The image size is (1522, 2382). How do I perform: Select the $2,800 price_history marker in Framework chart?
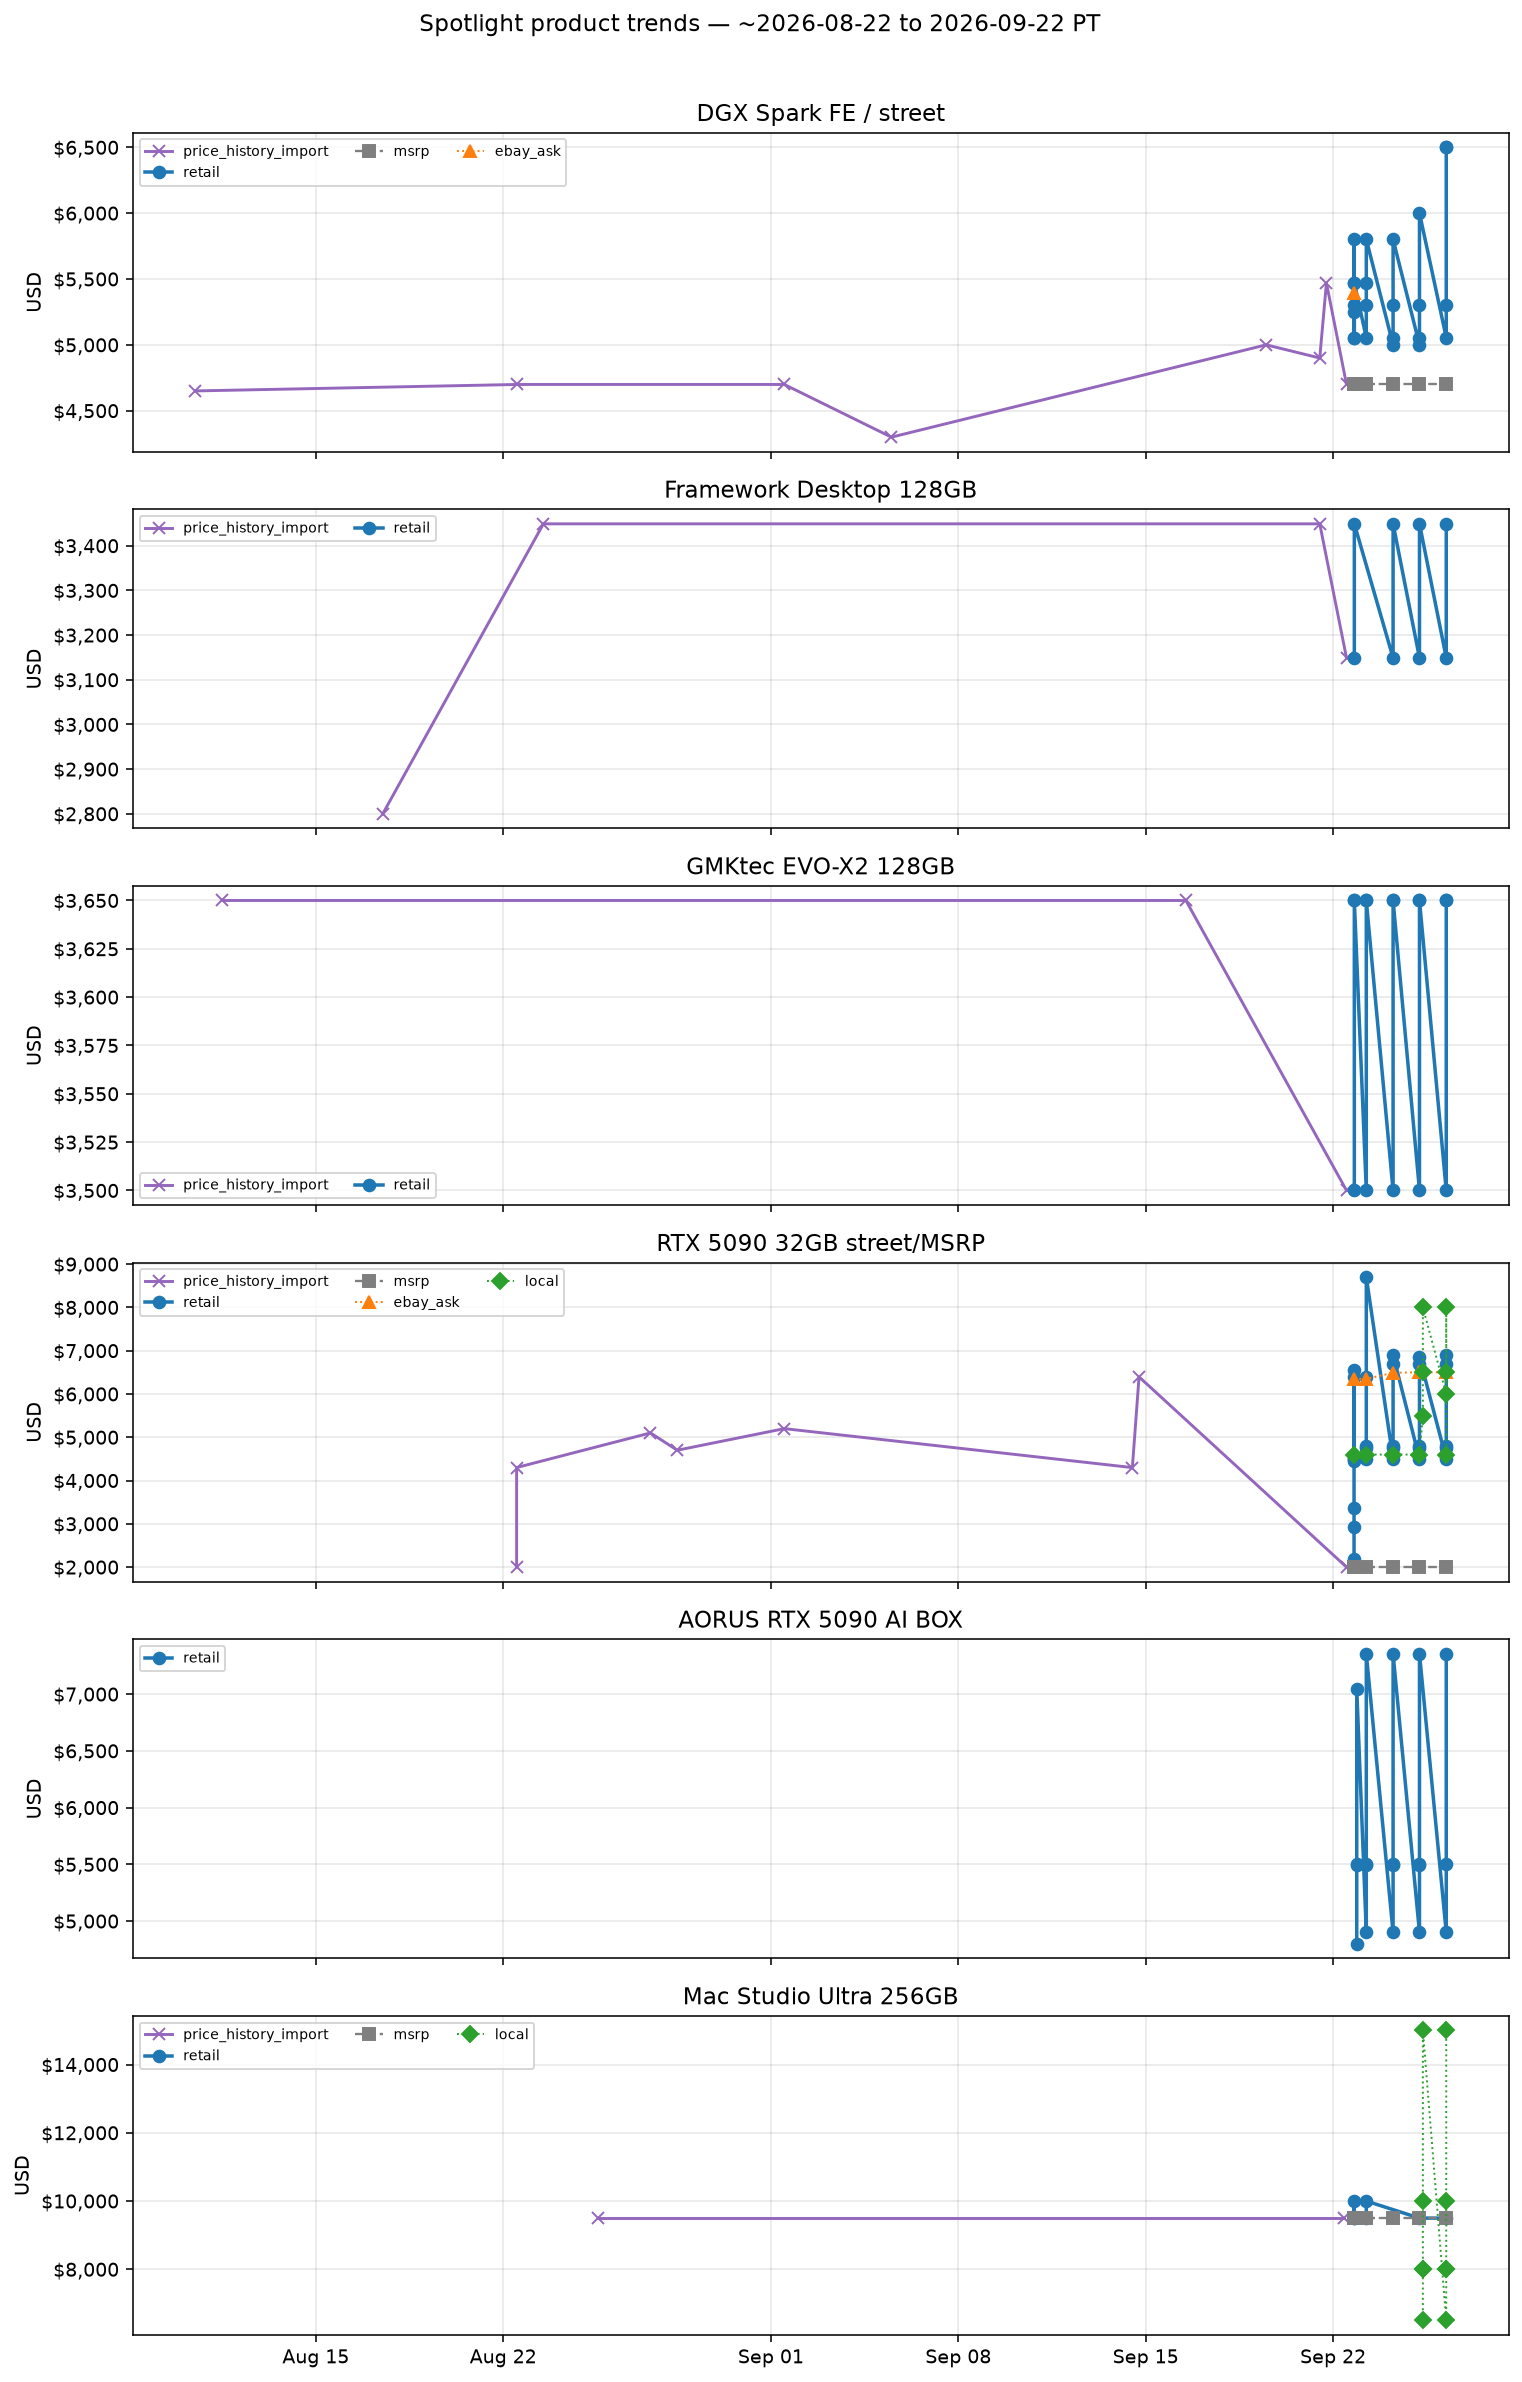pyautogui.click(x=383, y=814)
